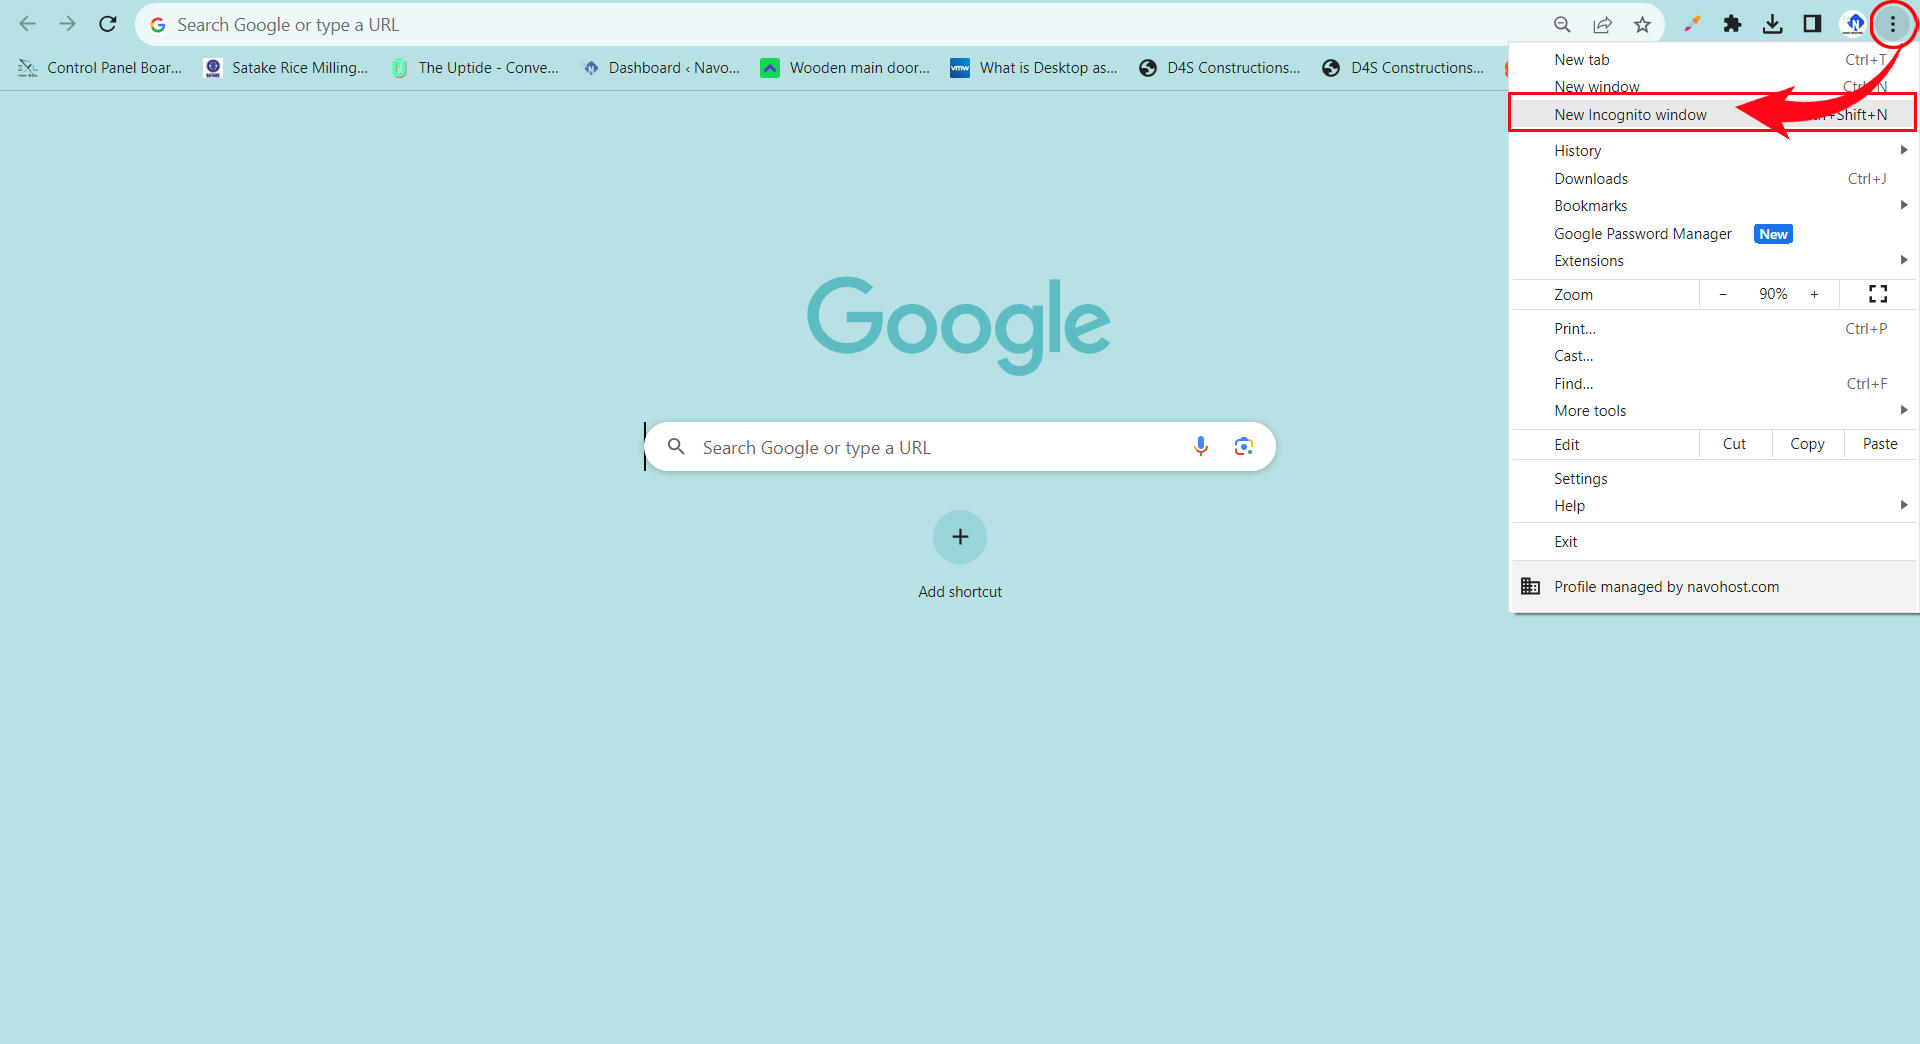Open Settings from the Chrome menu
Viewport: 1920px width, 1044px height.
point(1580,479)
